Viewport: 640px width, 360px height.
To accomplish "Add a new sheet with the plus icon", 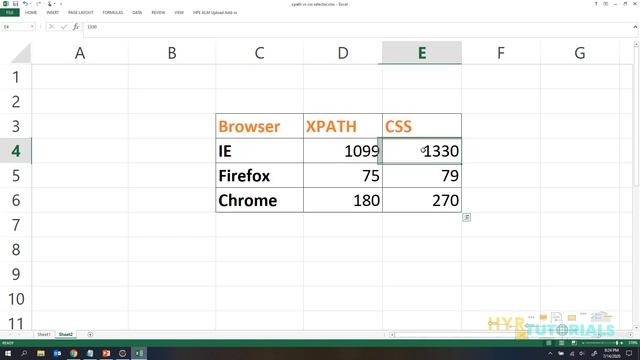I will [x=90, y=334].
